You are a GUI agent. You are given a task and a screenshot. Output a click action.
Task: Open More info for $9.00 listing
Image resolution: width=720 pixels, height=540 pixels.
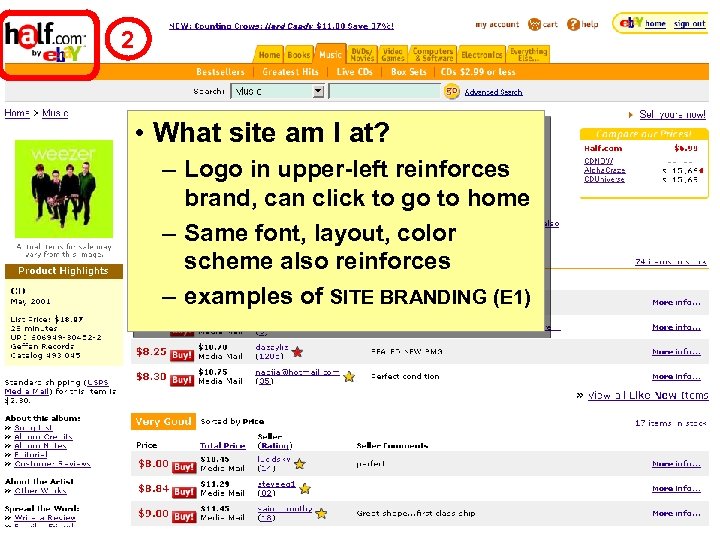[x=676, y=513]
